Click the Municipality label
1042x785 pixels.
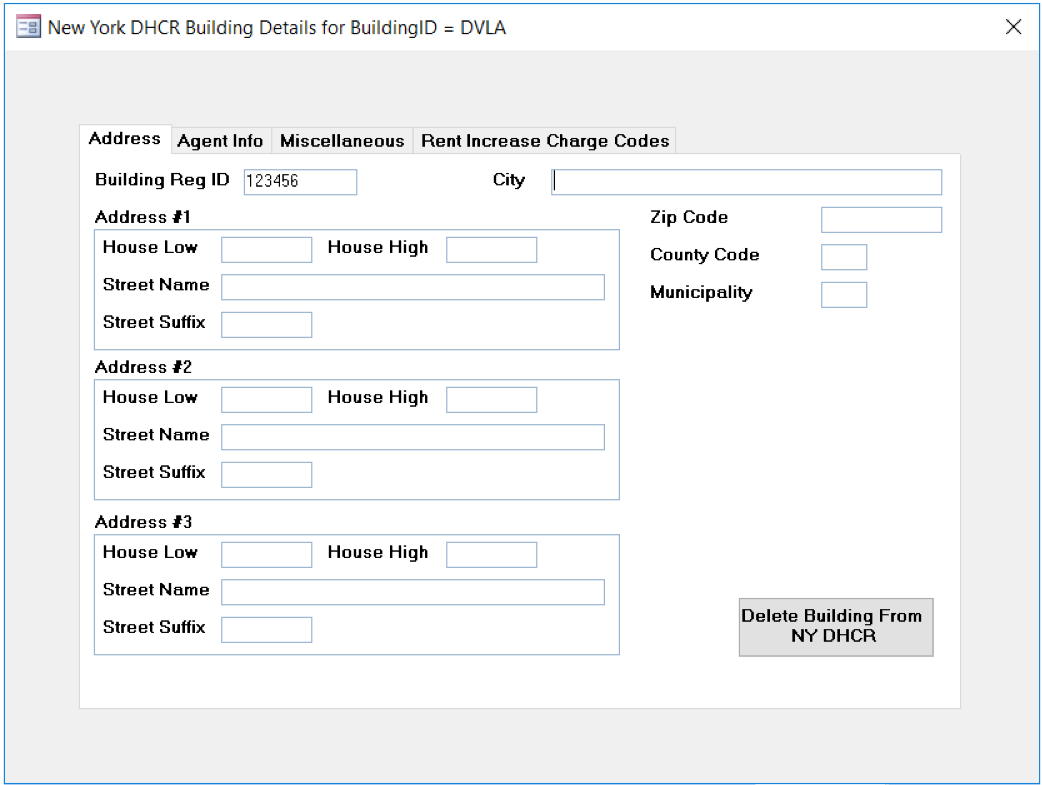click(701, 292)
